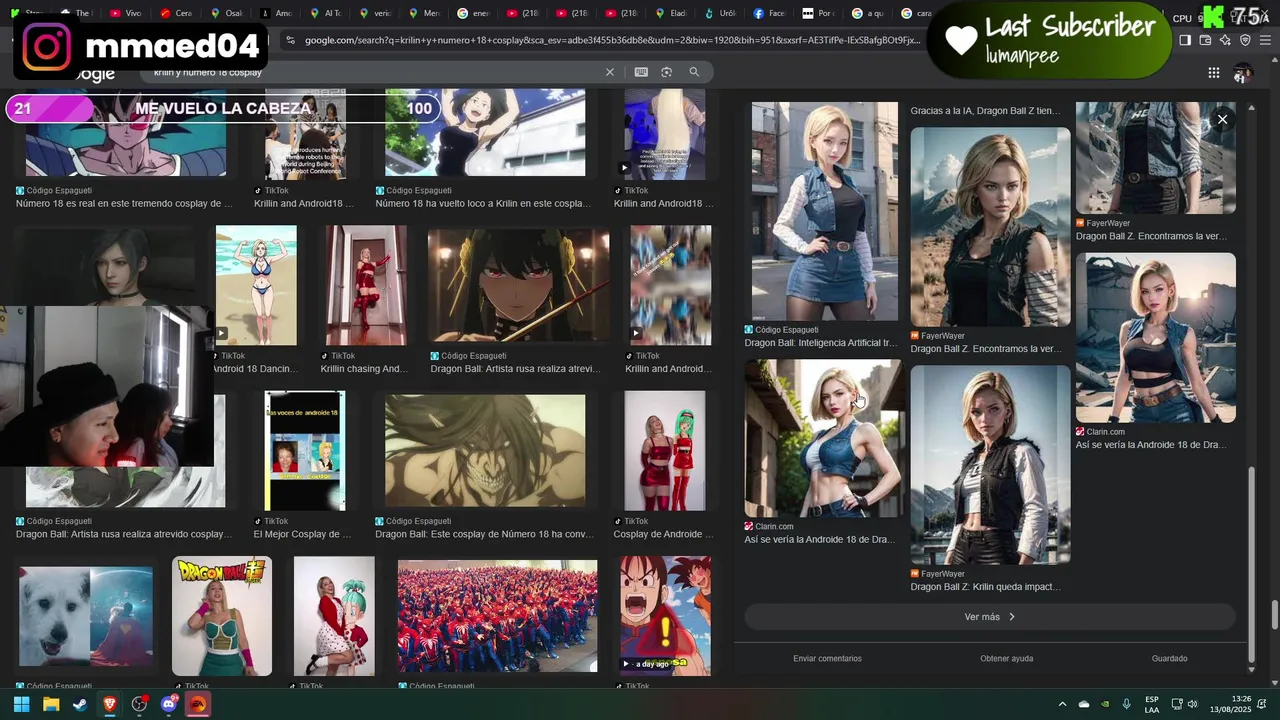
Task: Switch to the 'Eladi' browser tab
Action: coord(670,13)
